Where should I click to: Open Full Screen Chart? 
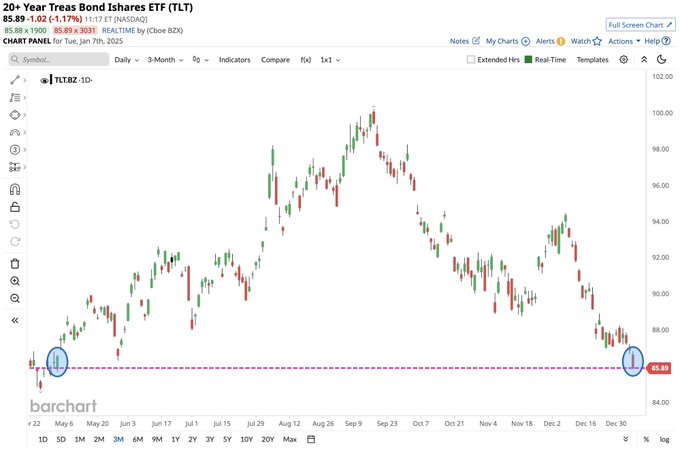(x=641, y=25)
